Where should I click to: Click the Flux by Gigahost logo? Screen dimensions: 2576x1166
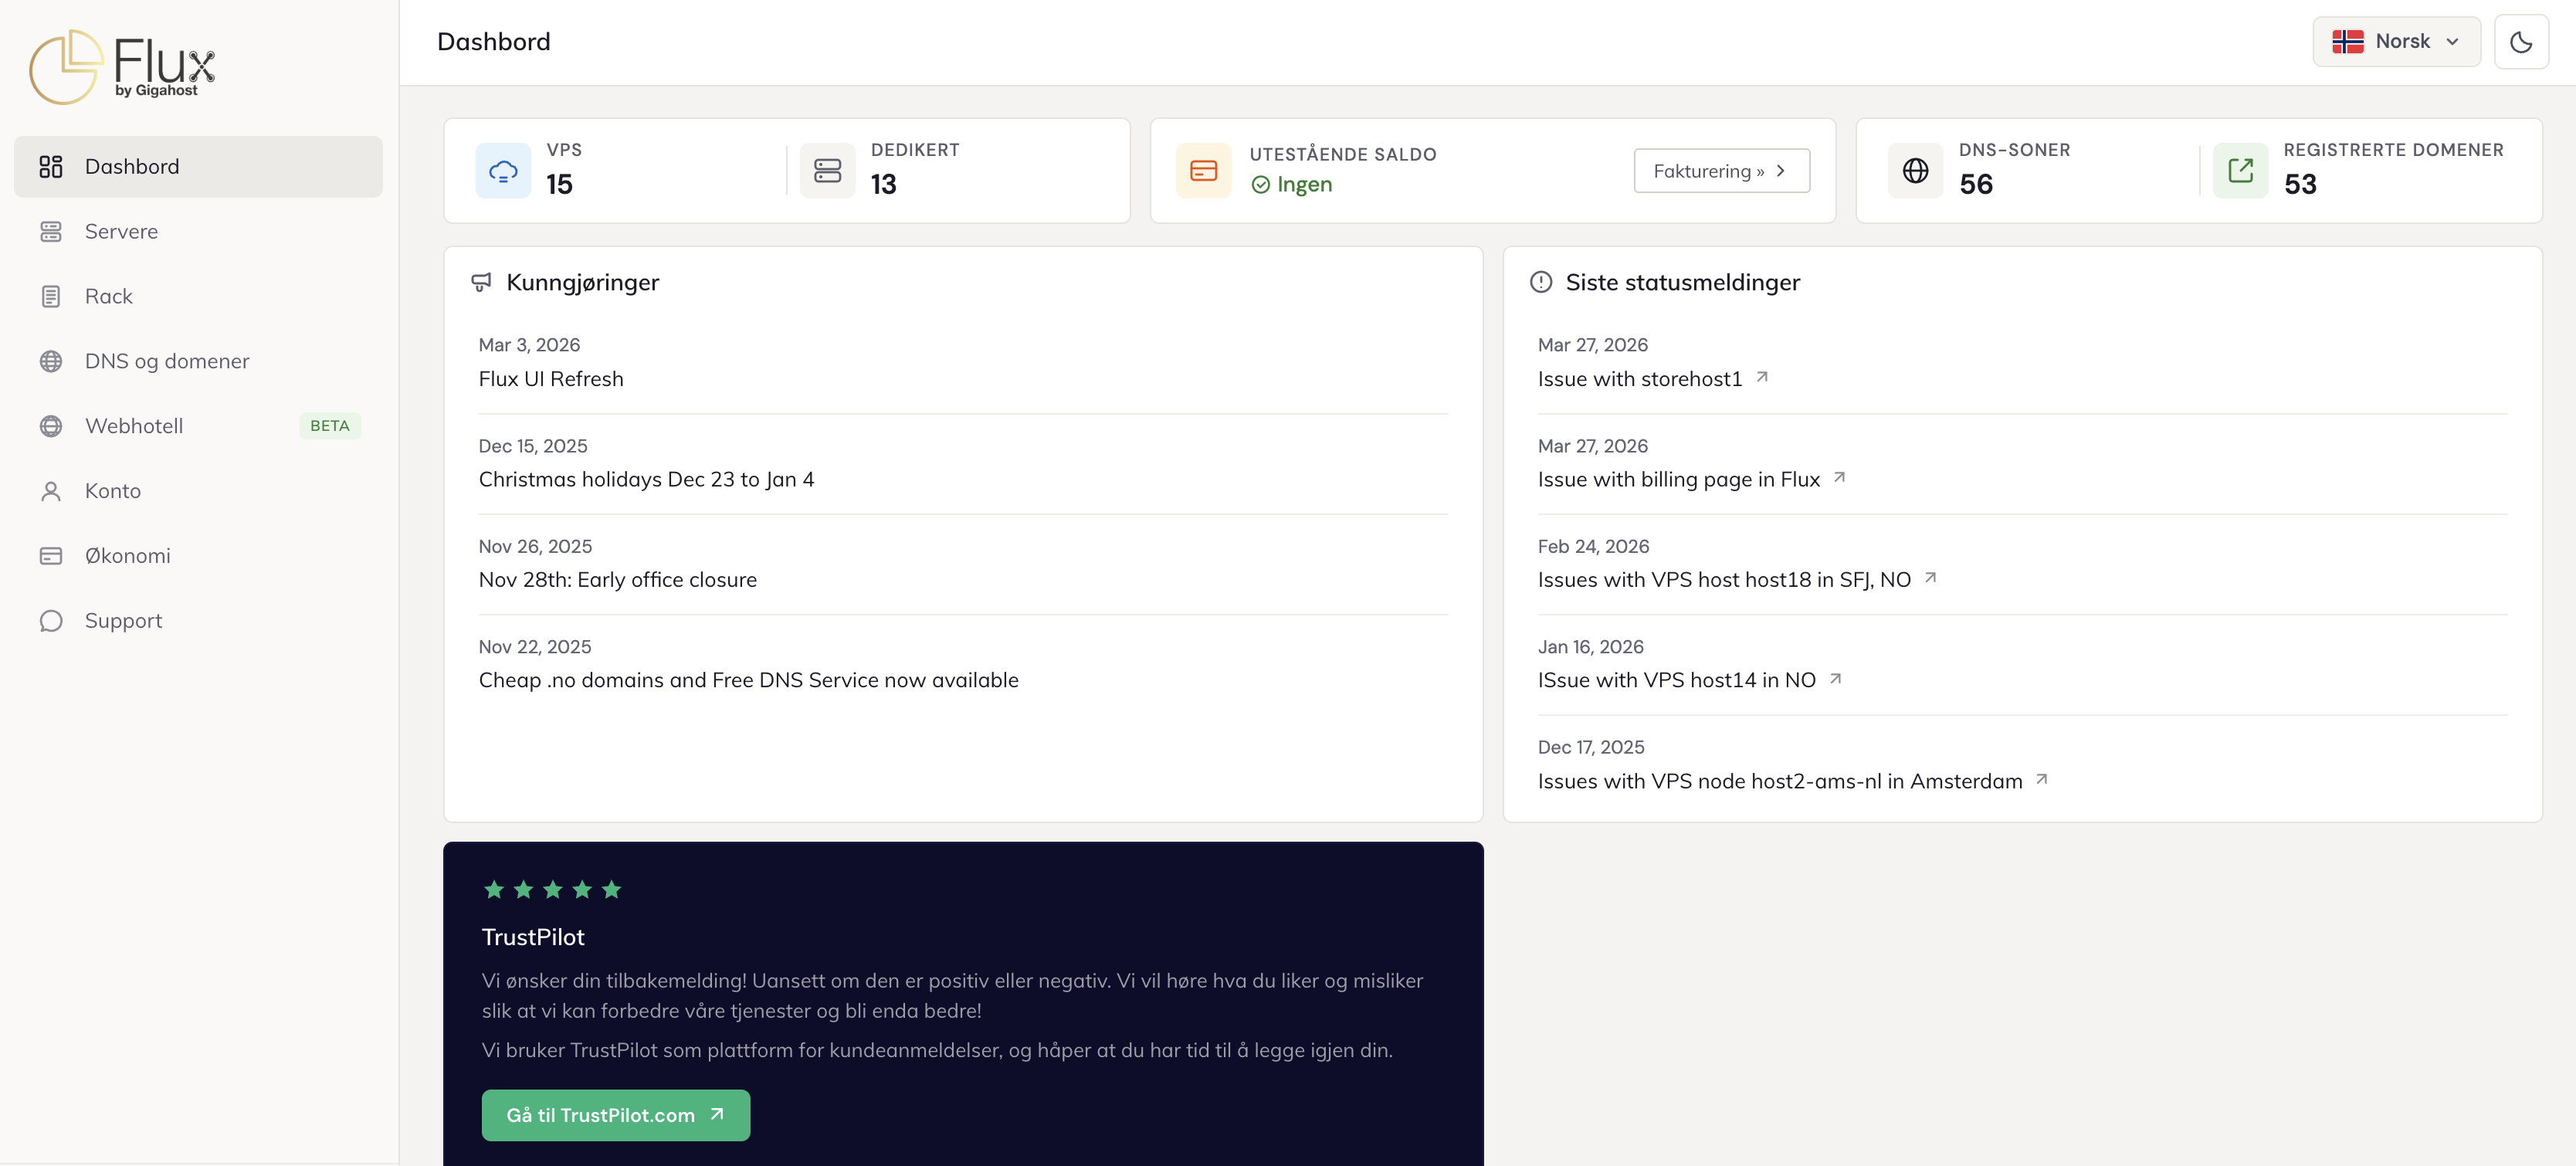(122, 66)
